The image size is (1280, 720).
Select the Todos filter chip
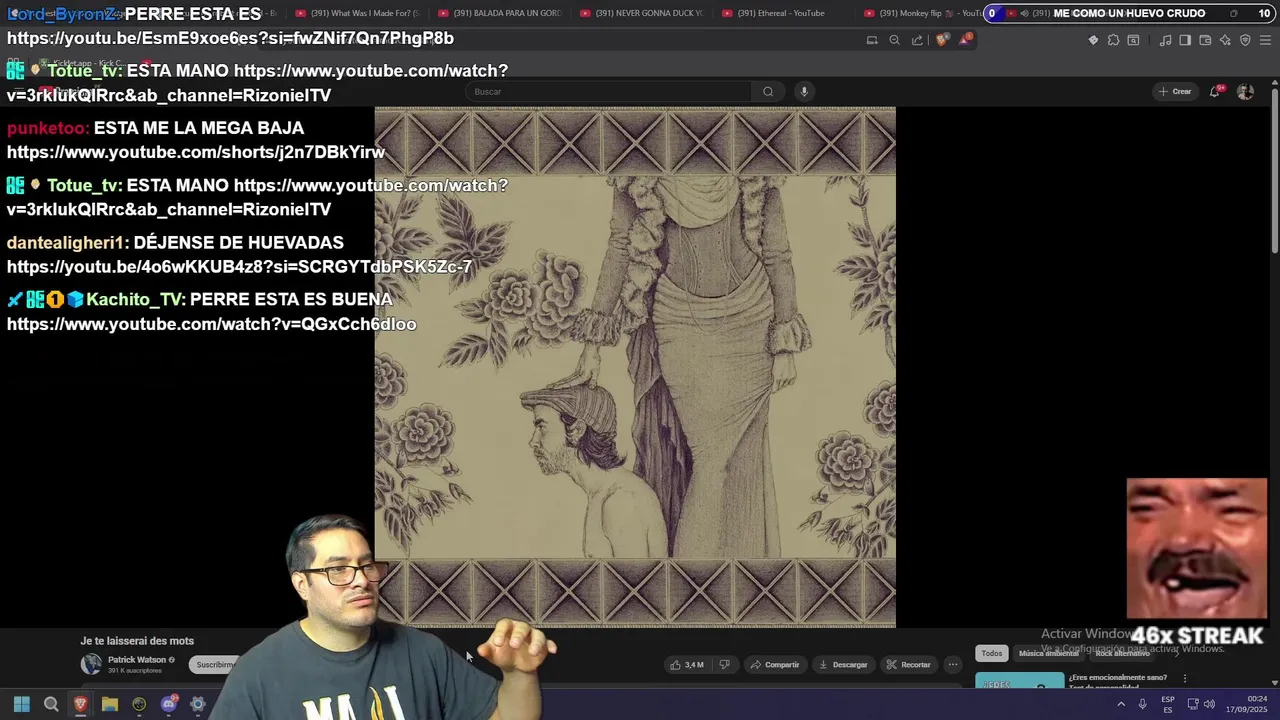click(x=991, y=654)
